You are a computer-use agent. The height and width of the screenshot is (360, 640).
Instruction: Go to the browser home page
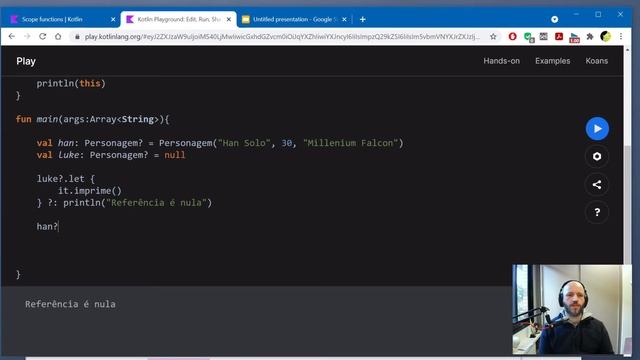point(58,36)
